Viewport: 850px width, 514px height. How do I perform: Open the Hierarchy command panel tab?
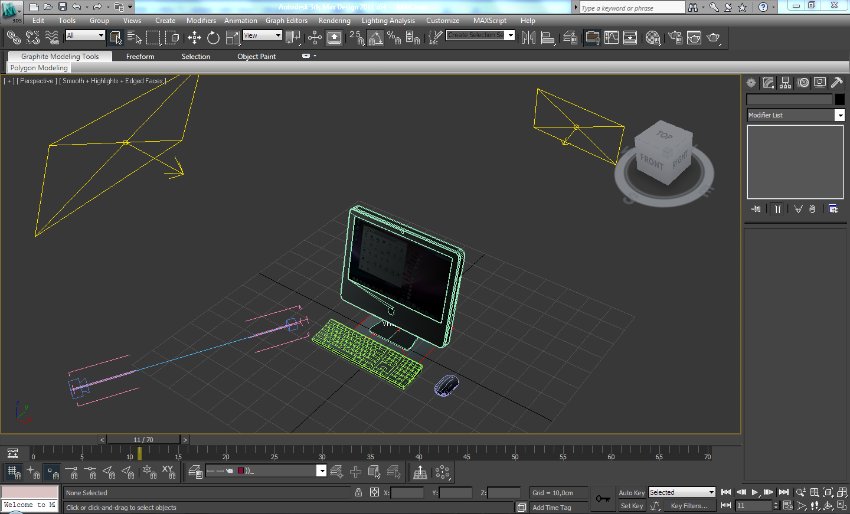click(787, 82)
